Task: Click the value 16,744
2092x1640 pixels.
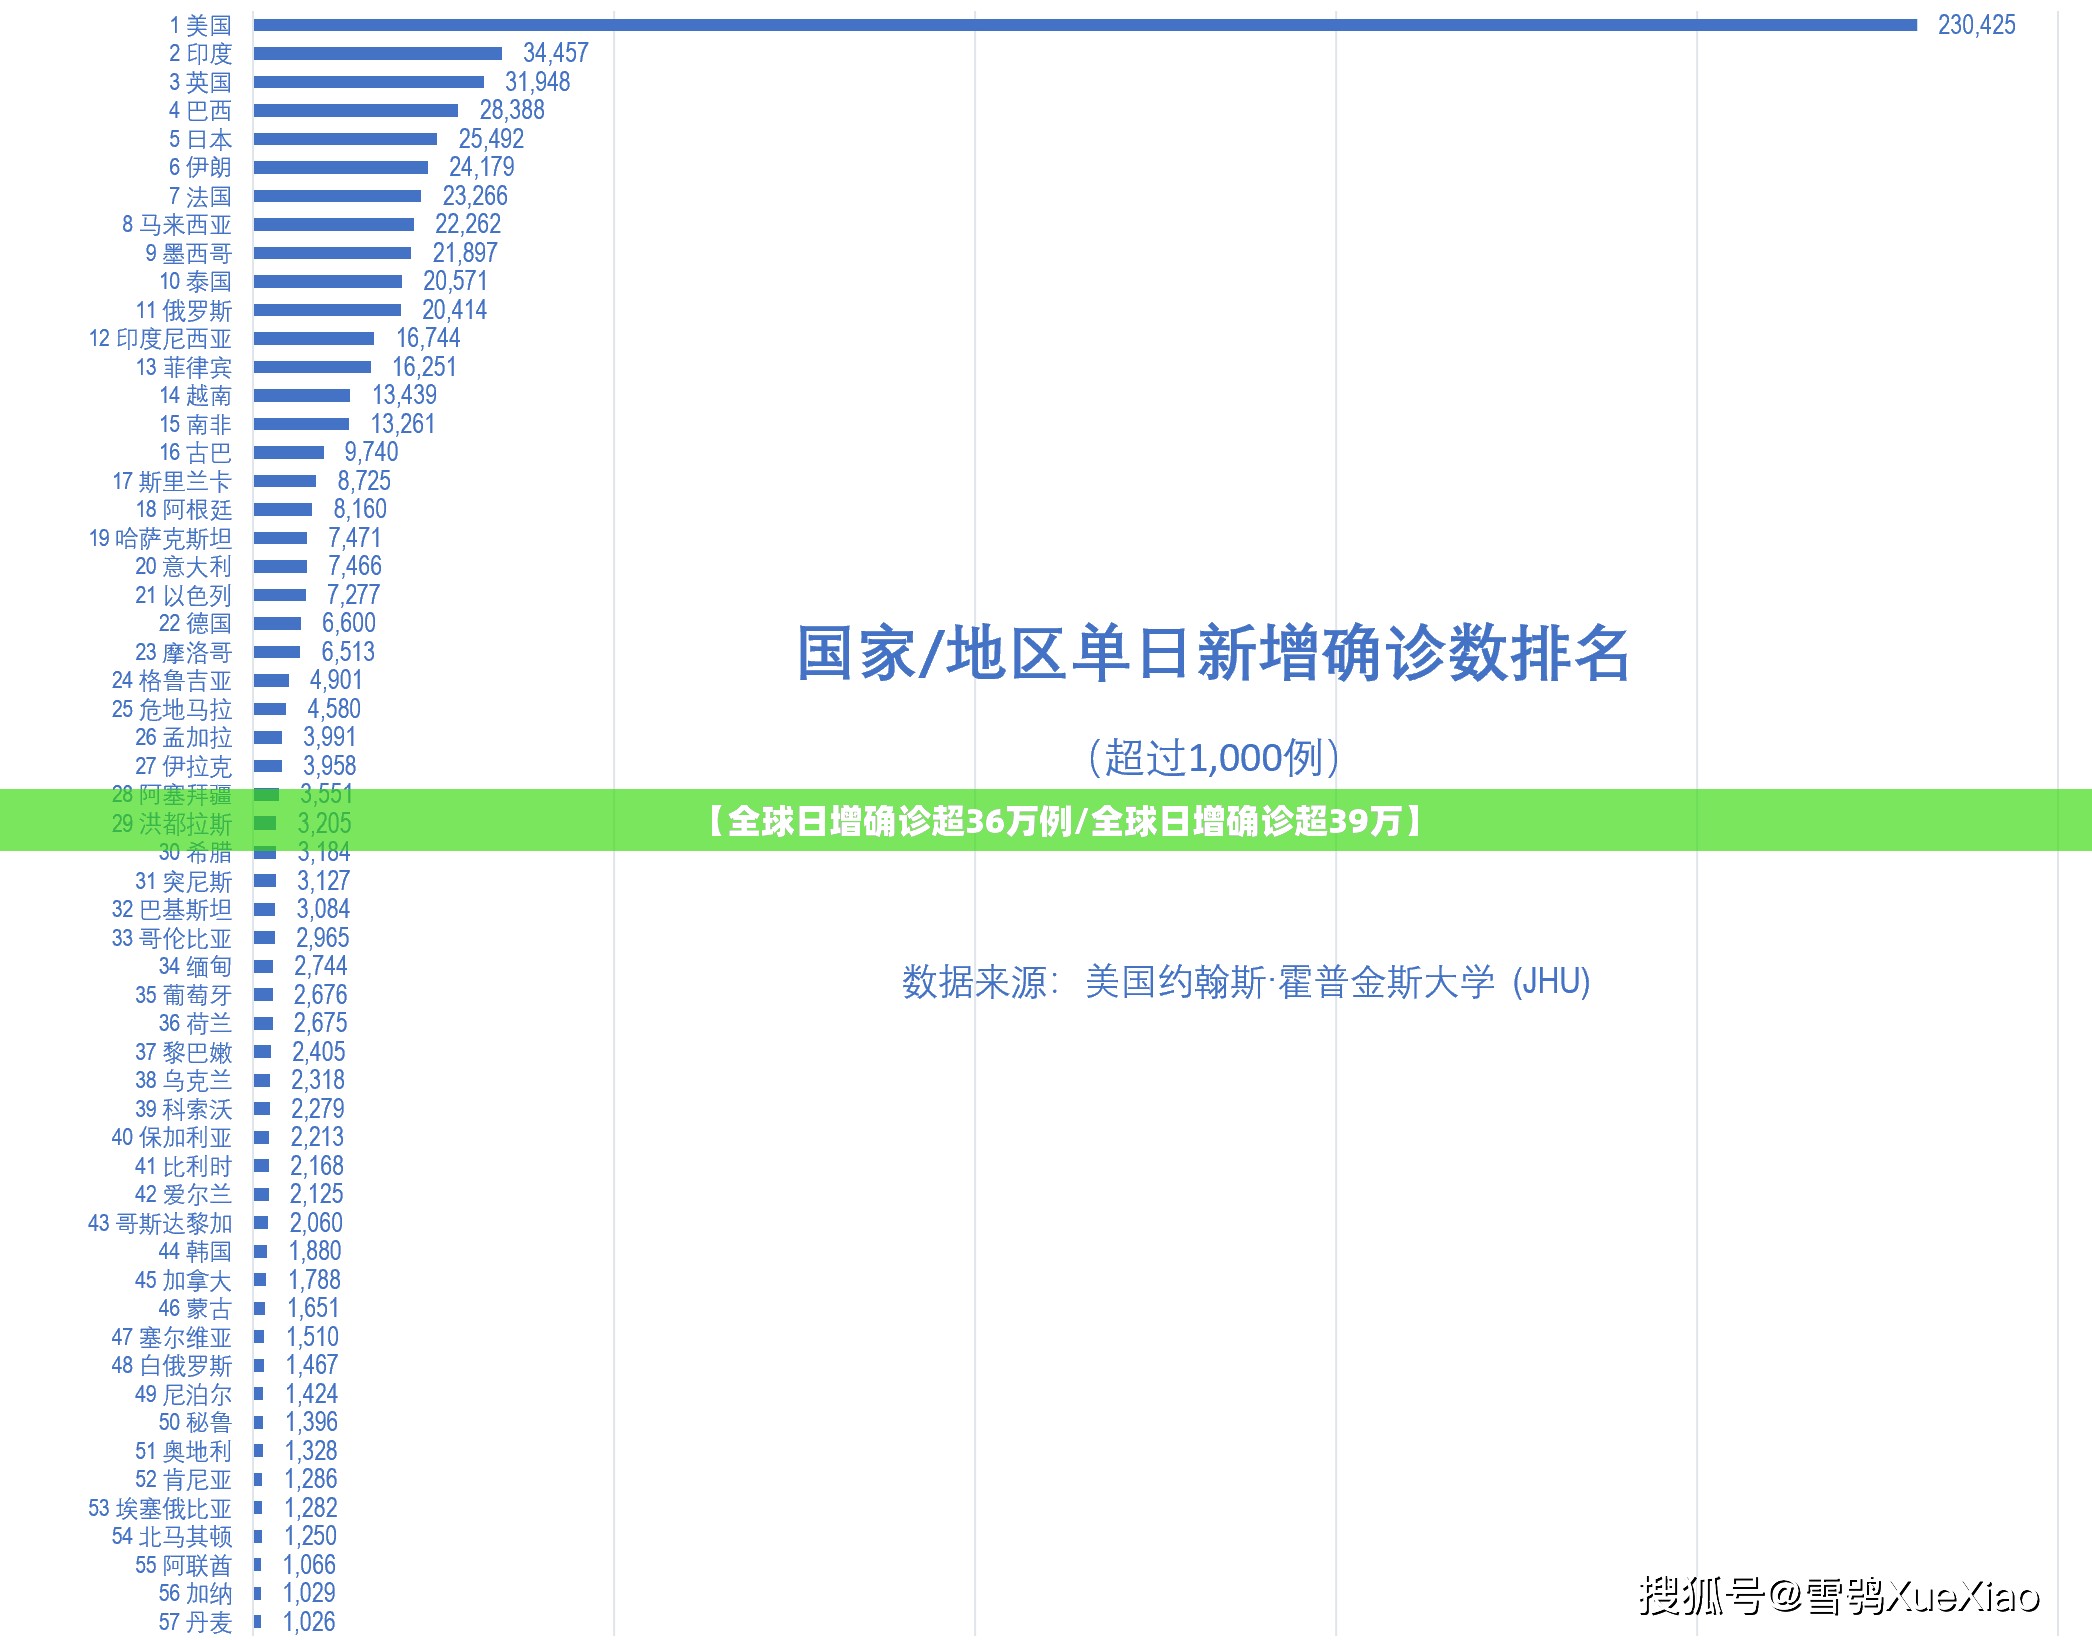Action: click(x=428, y=338)
